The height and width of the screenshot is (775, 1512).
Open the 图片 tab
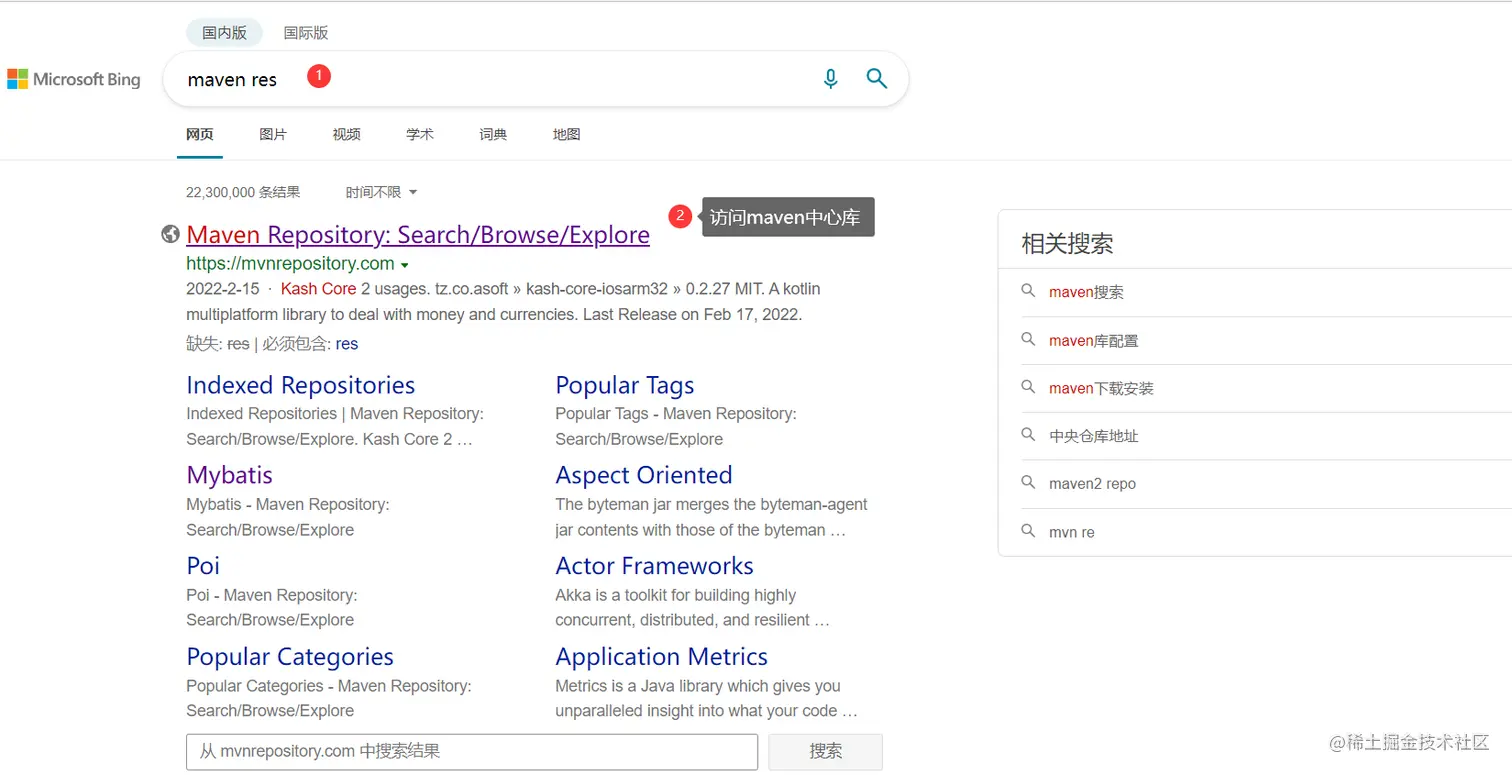(273, 134)
